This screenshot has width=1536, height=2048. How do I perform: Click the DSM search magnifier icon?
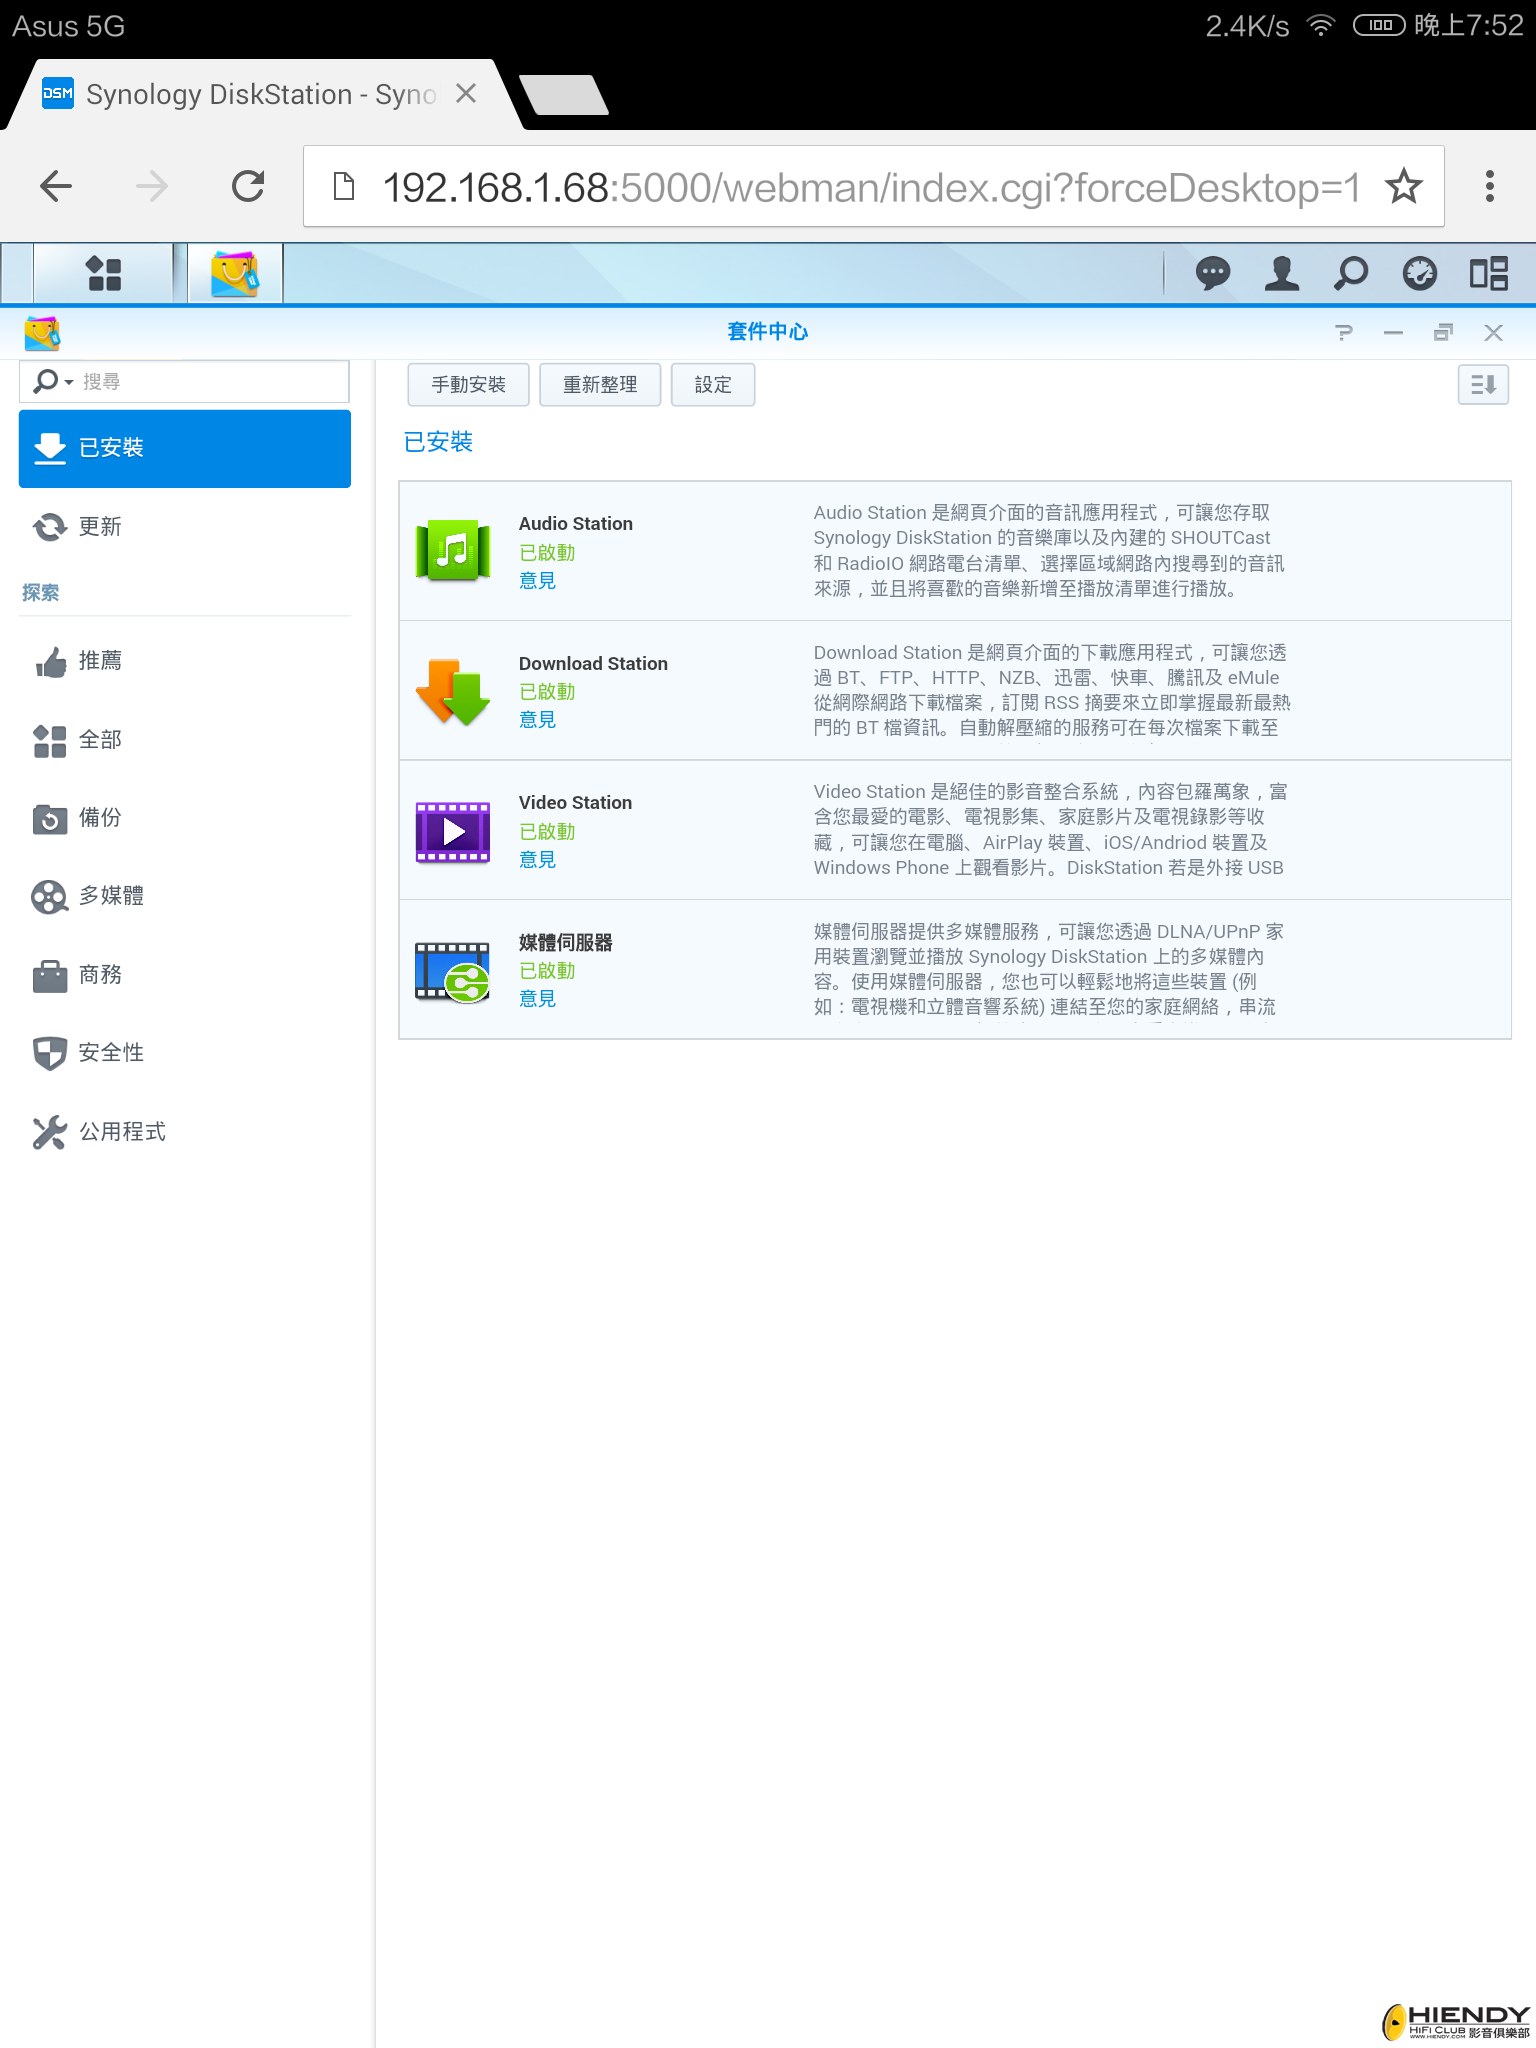pos(1351,273)
